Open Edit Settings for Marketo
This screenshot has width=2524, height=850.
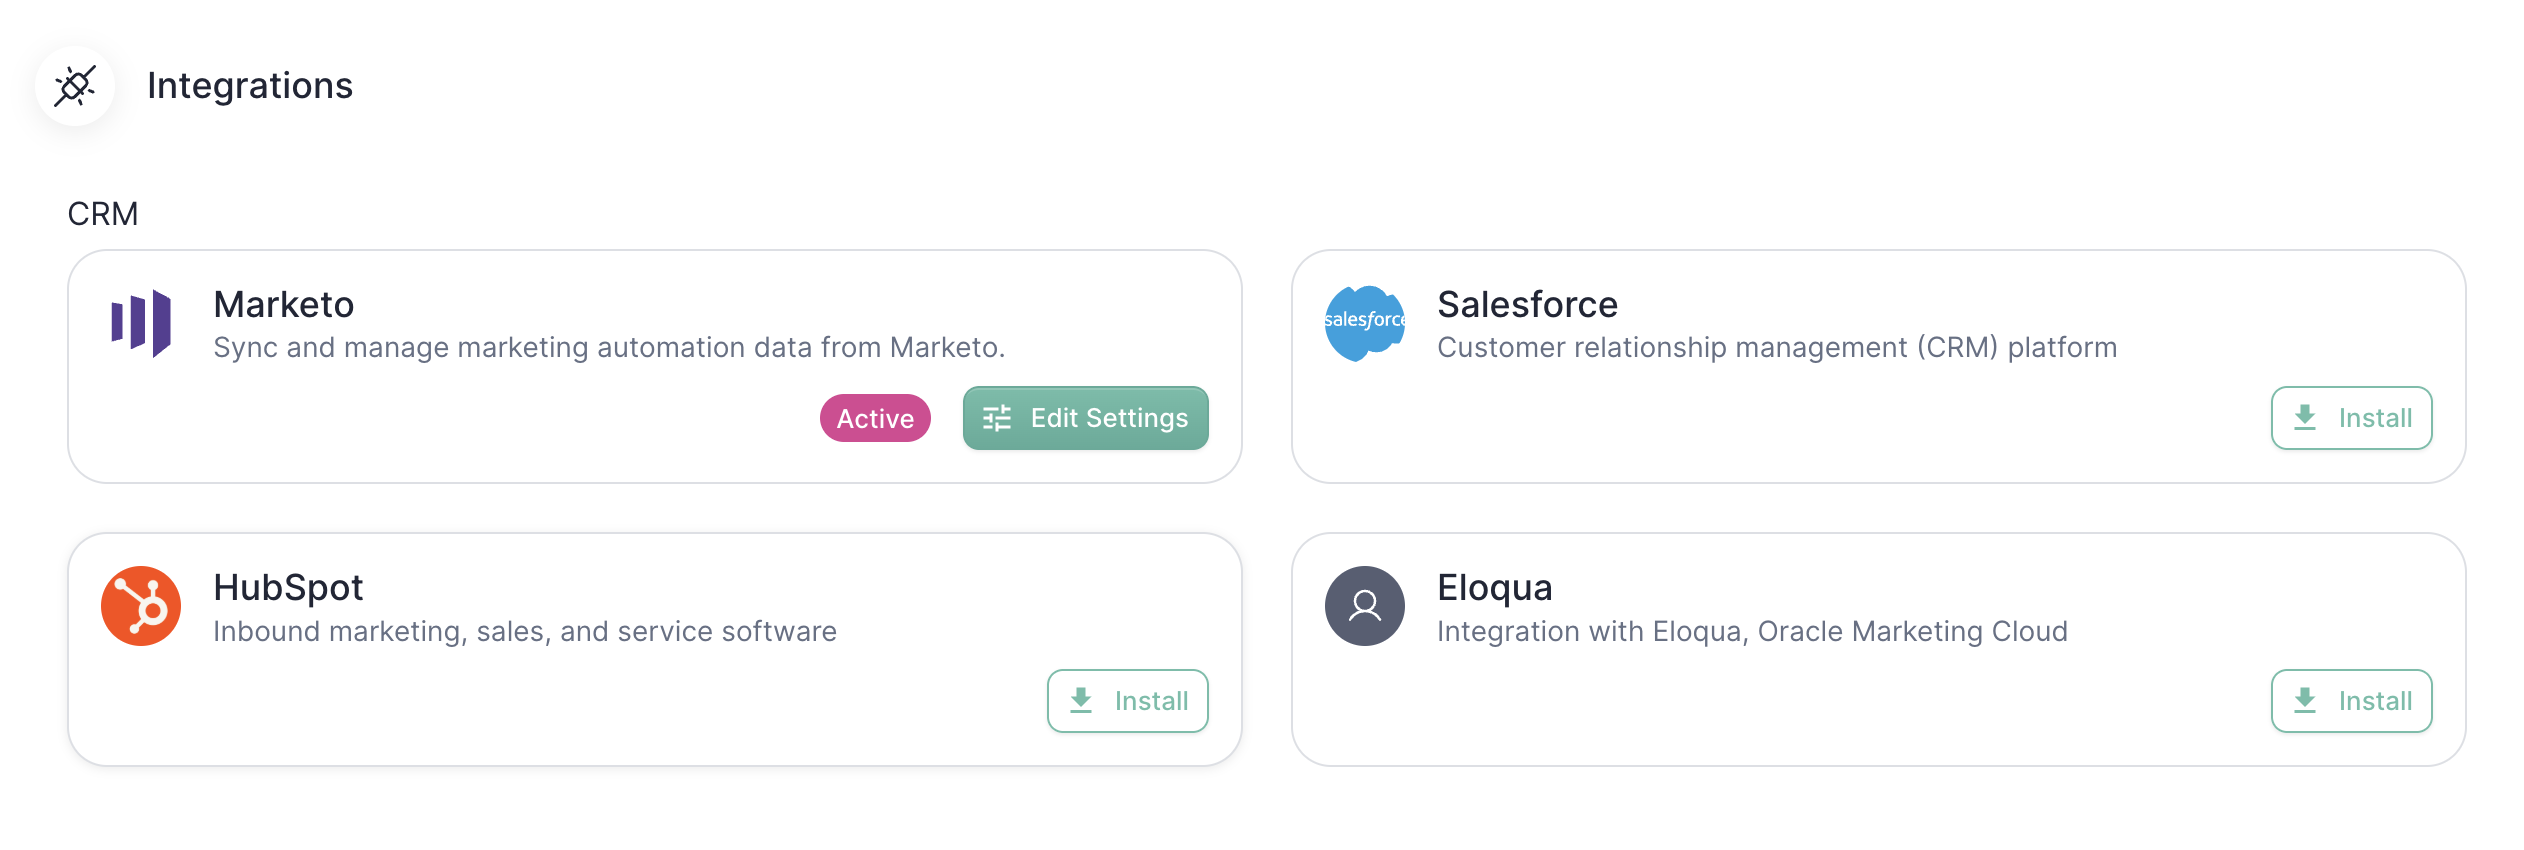tap(1086, 418)
